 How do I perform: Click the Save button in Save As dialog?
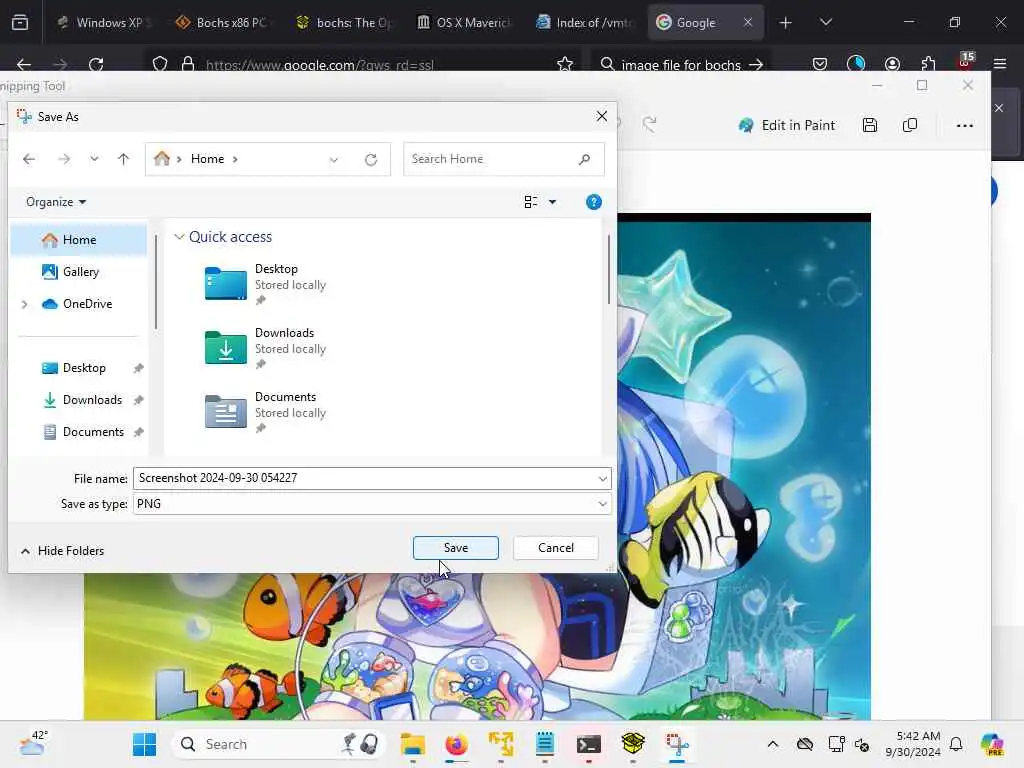(x=455, y=548)
